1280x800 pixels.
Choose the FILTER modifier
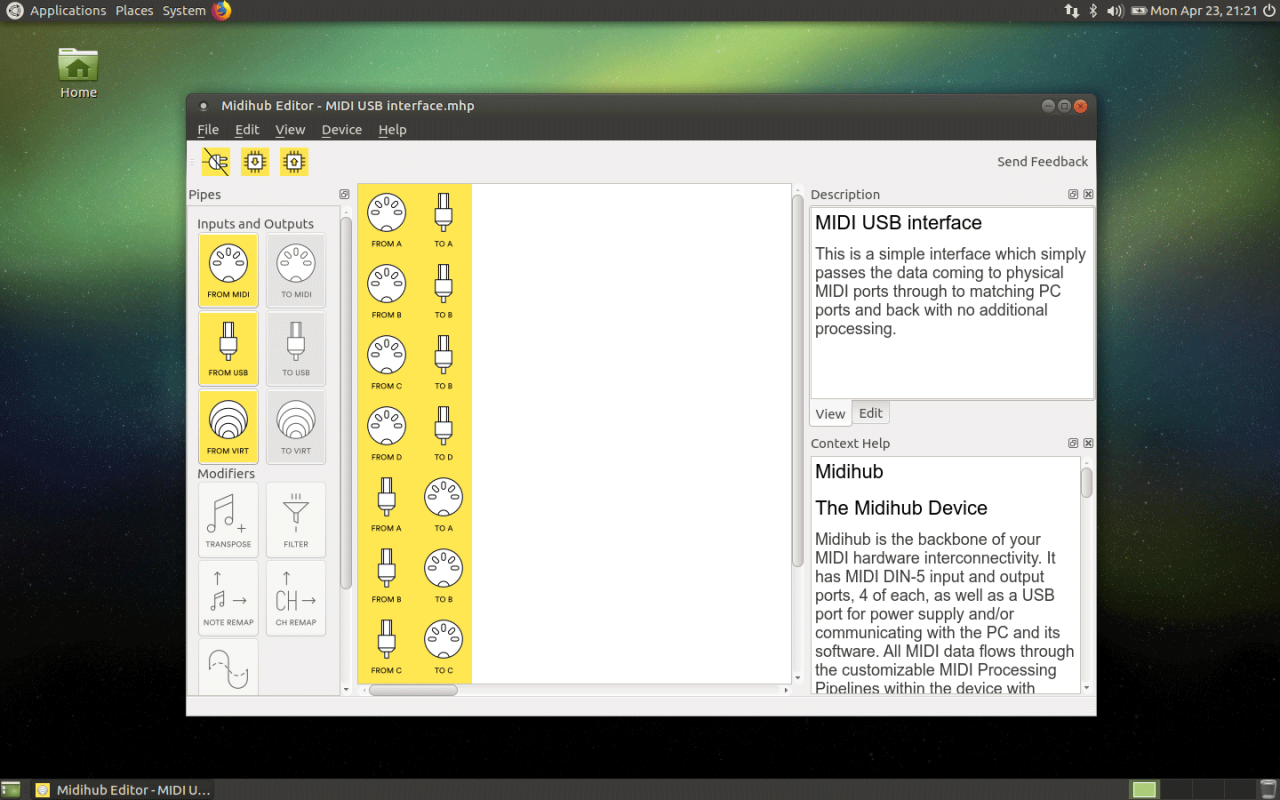(296, 520)
